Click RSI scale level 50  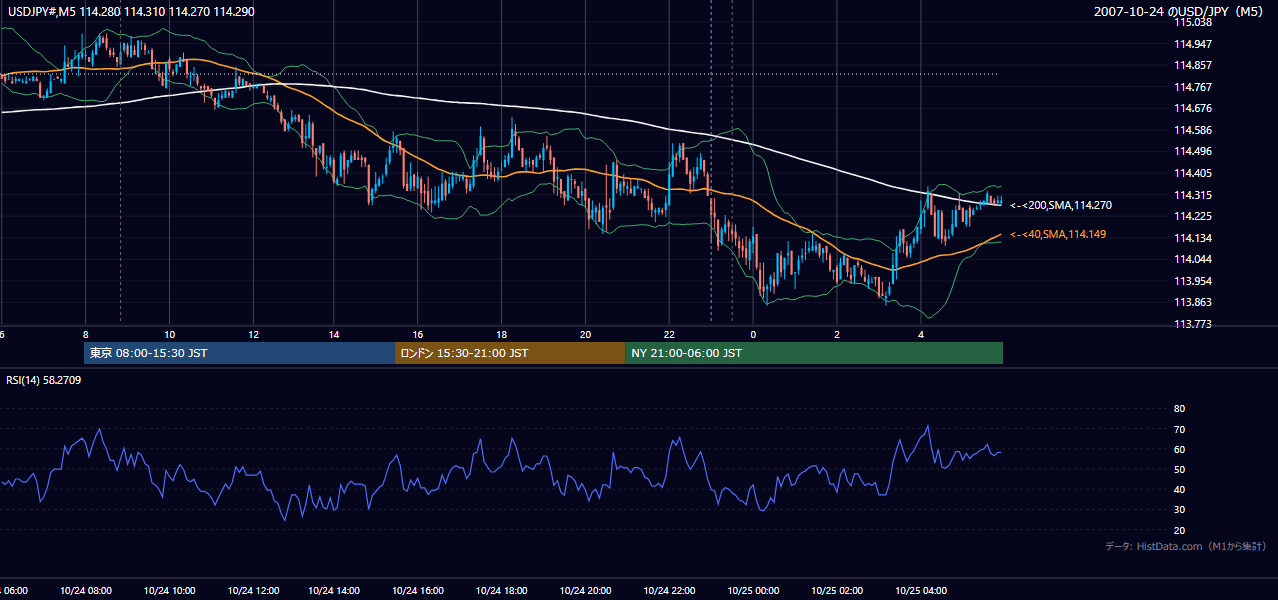1179,469
